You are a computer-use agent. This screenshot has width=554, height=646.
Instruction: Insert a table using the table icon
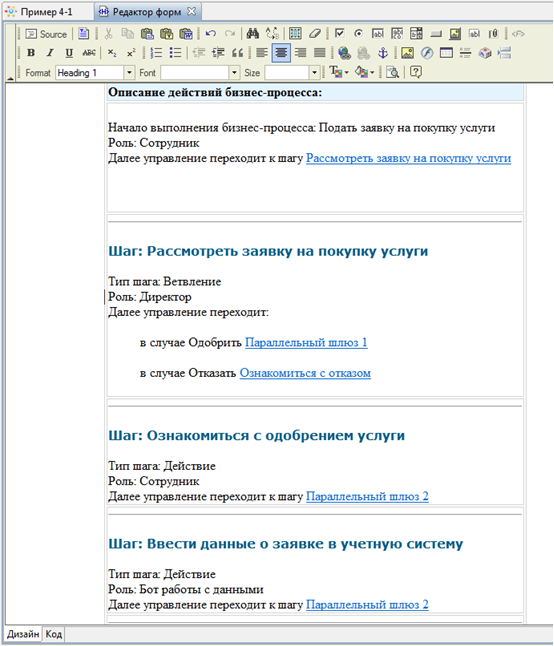click(446, 53)
